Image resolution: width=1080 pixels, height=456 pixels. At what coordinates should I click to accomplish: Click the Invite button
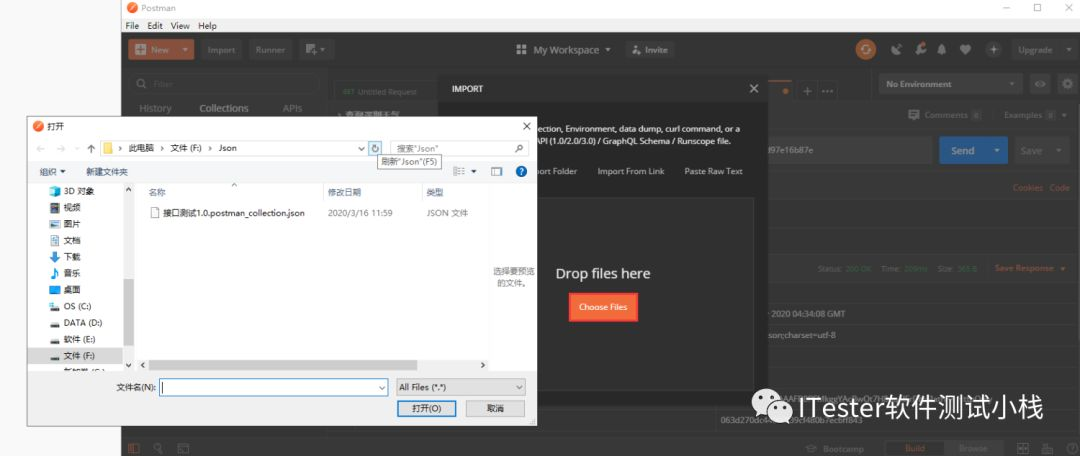650,50
